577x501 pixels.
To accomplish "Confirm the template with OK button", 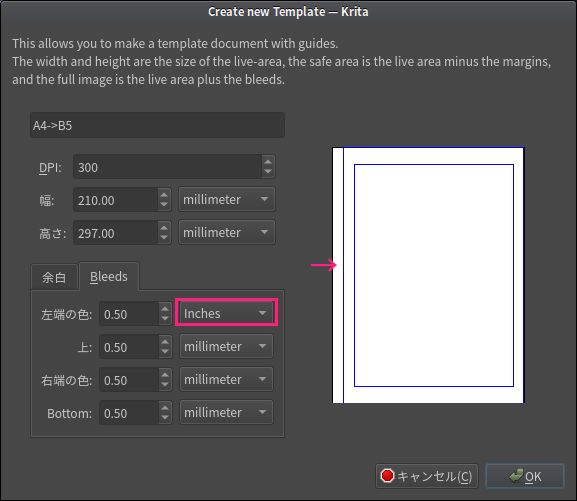I will tap(525, 476).
